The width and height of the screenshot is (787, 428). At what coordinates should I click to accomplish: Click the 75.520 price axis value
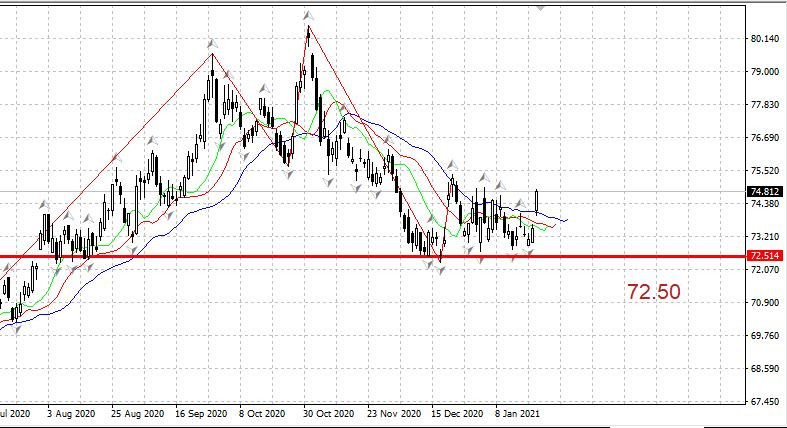tap(765, 171)
